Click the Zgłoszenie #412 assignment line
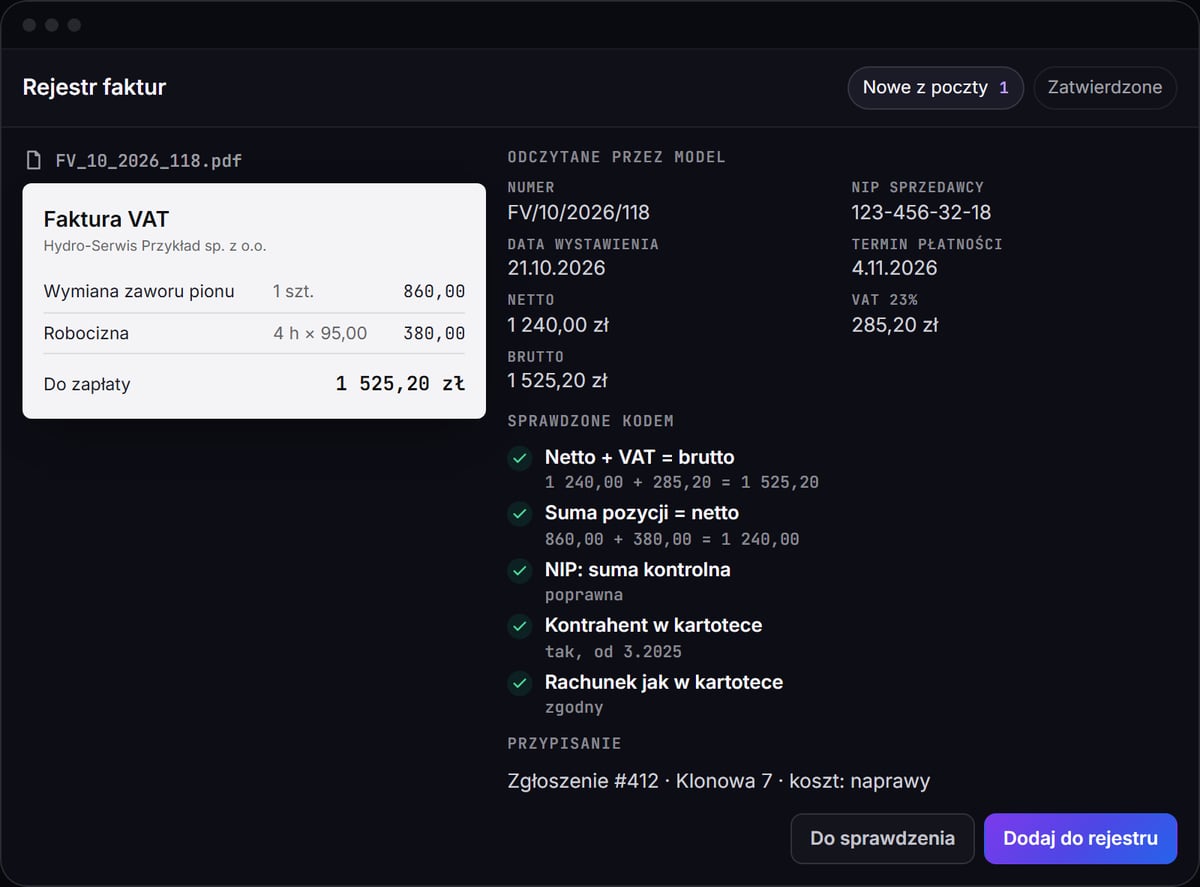Image resolution: width=1200 pixels, height=887 pixels. pyautogui.click(x=719, y=781)
